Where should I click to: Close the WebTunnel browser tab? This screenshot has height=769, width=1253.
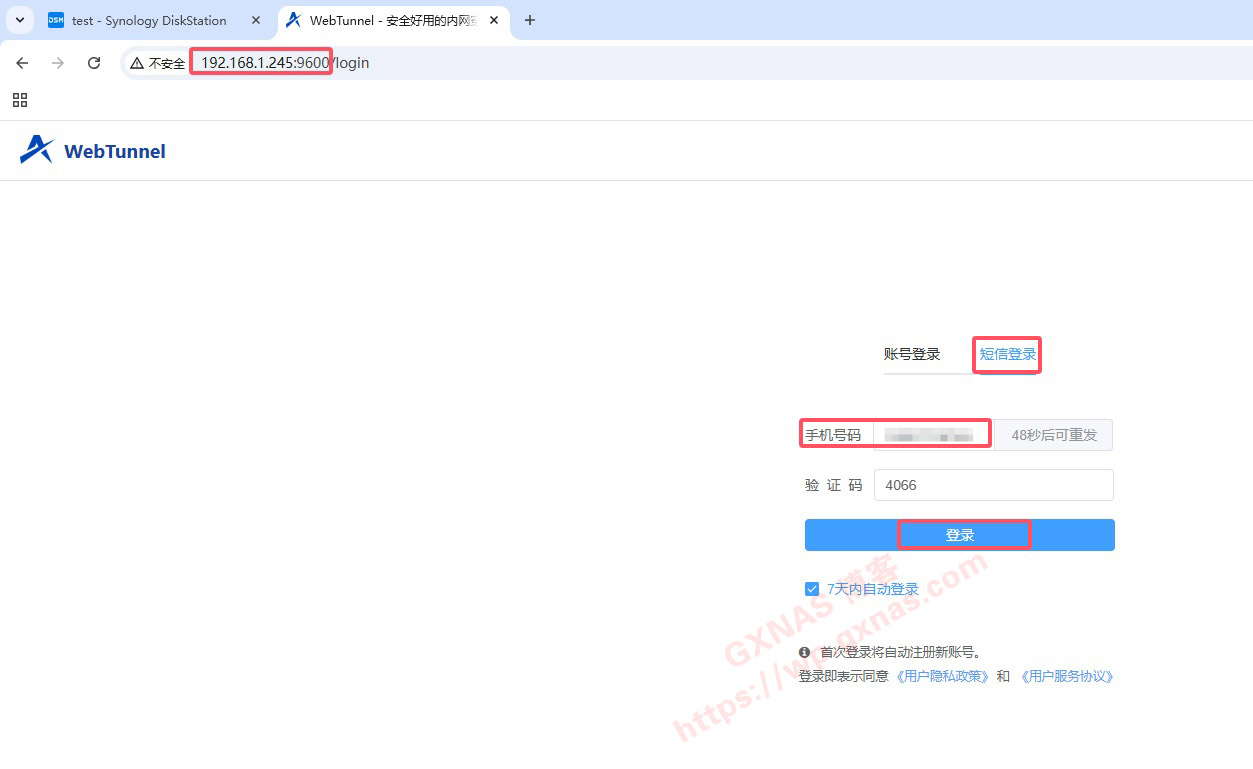(x=494, y=20)
